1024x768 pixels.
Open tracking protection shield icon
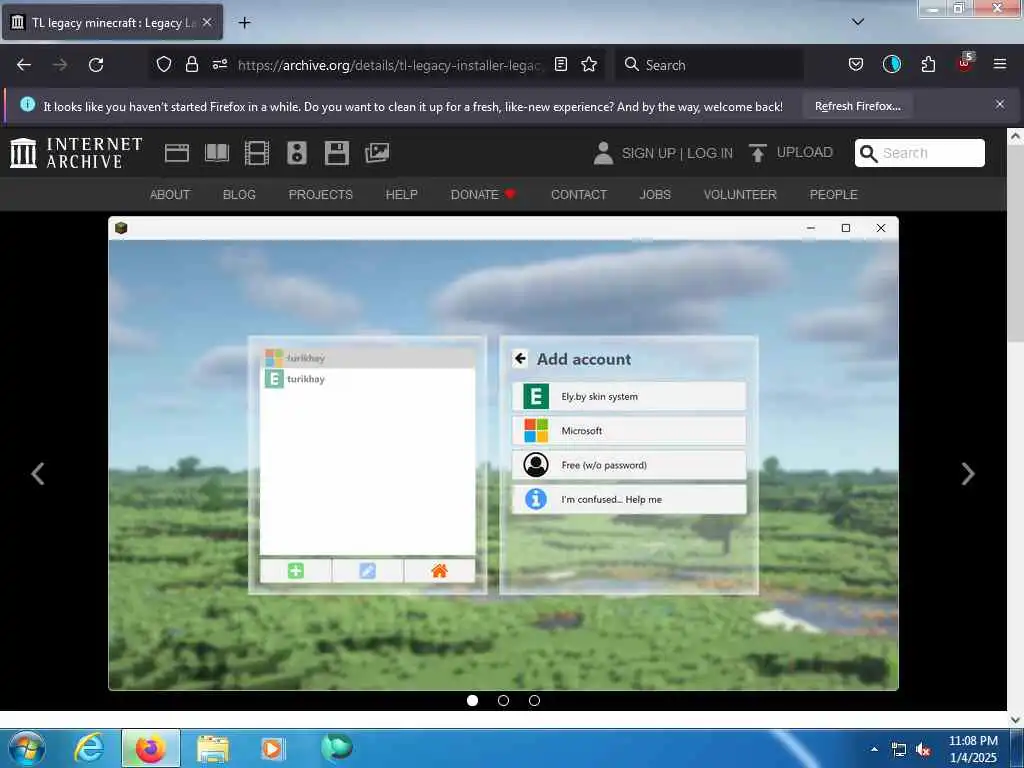[x=164, y=64]
